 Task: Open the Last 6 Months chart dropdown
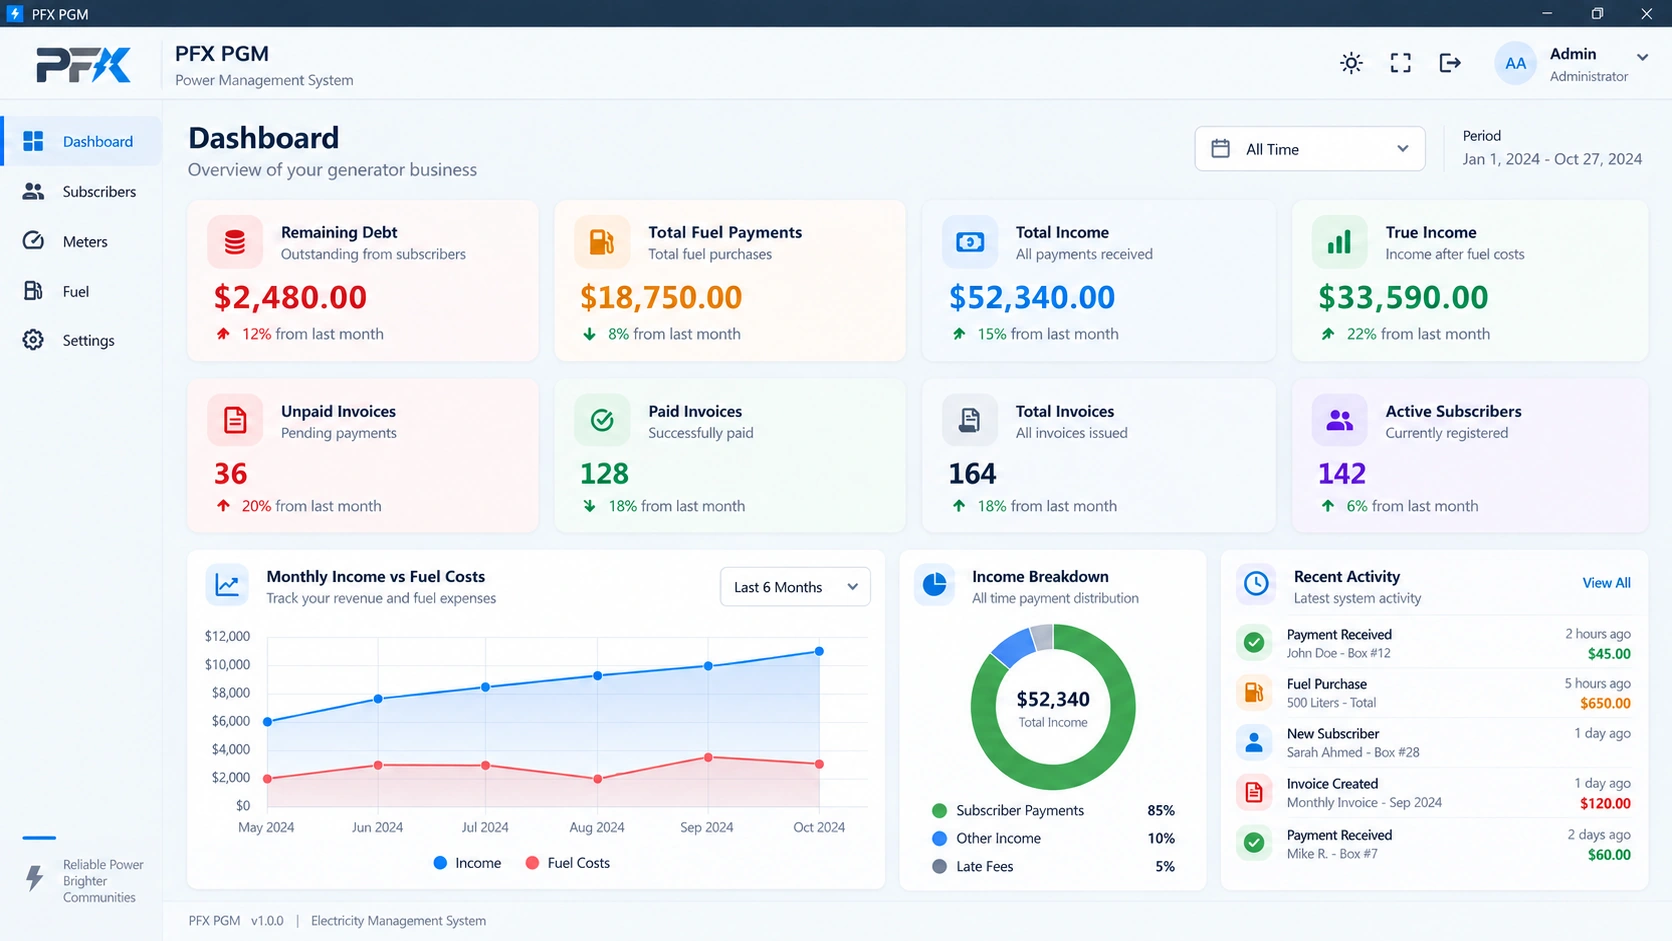(x=795, y=587)
